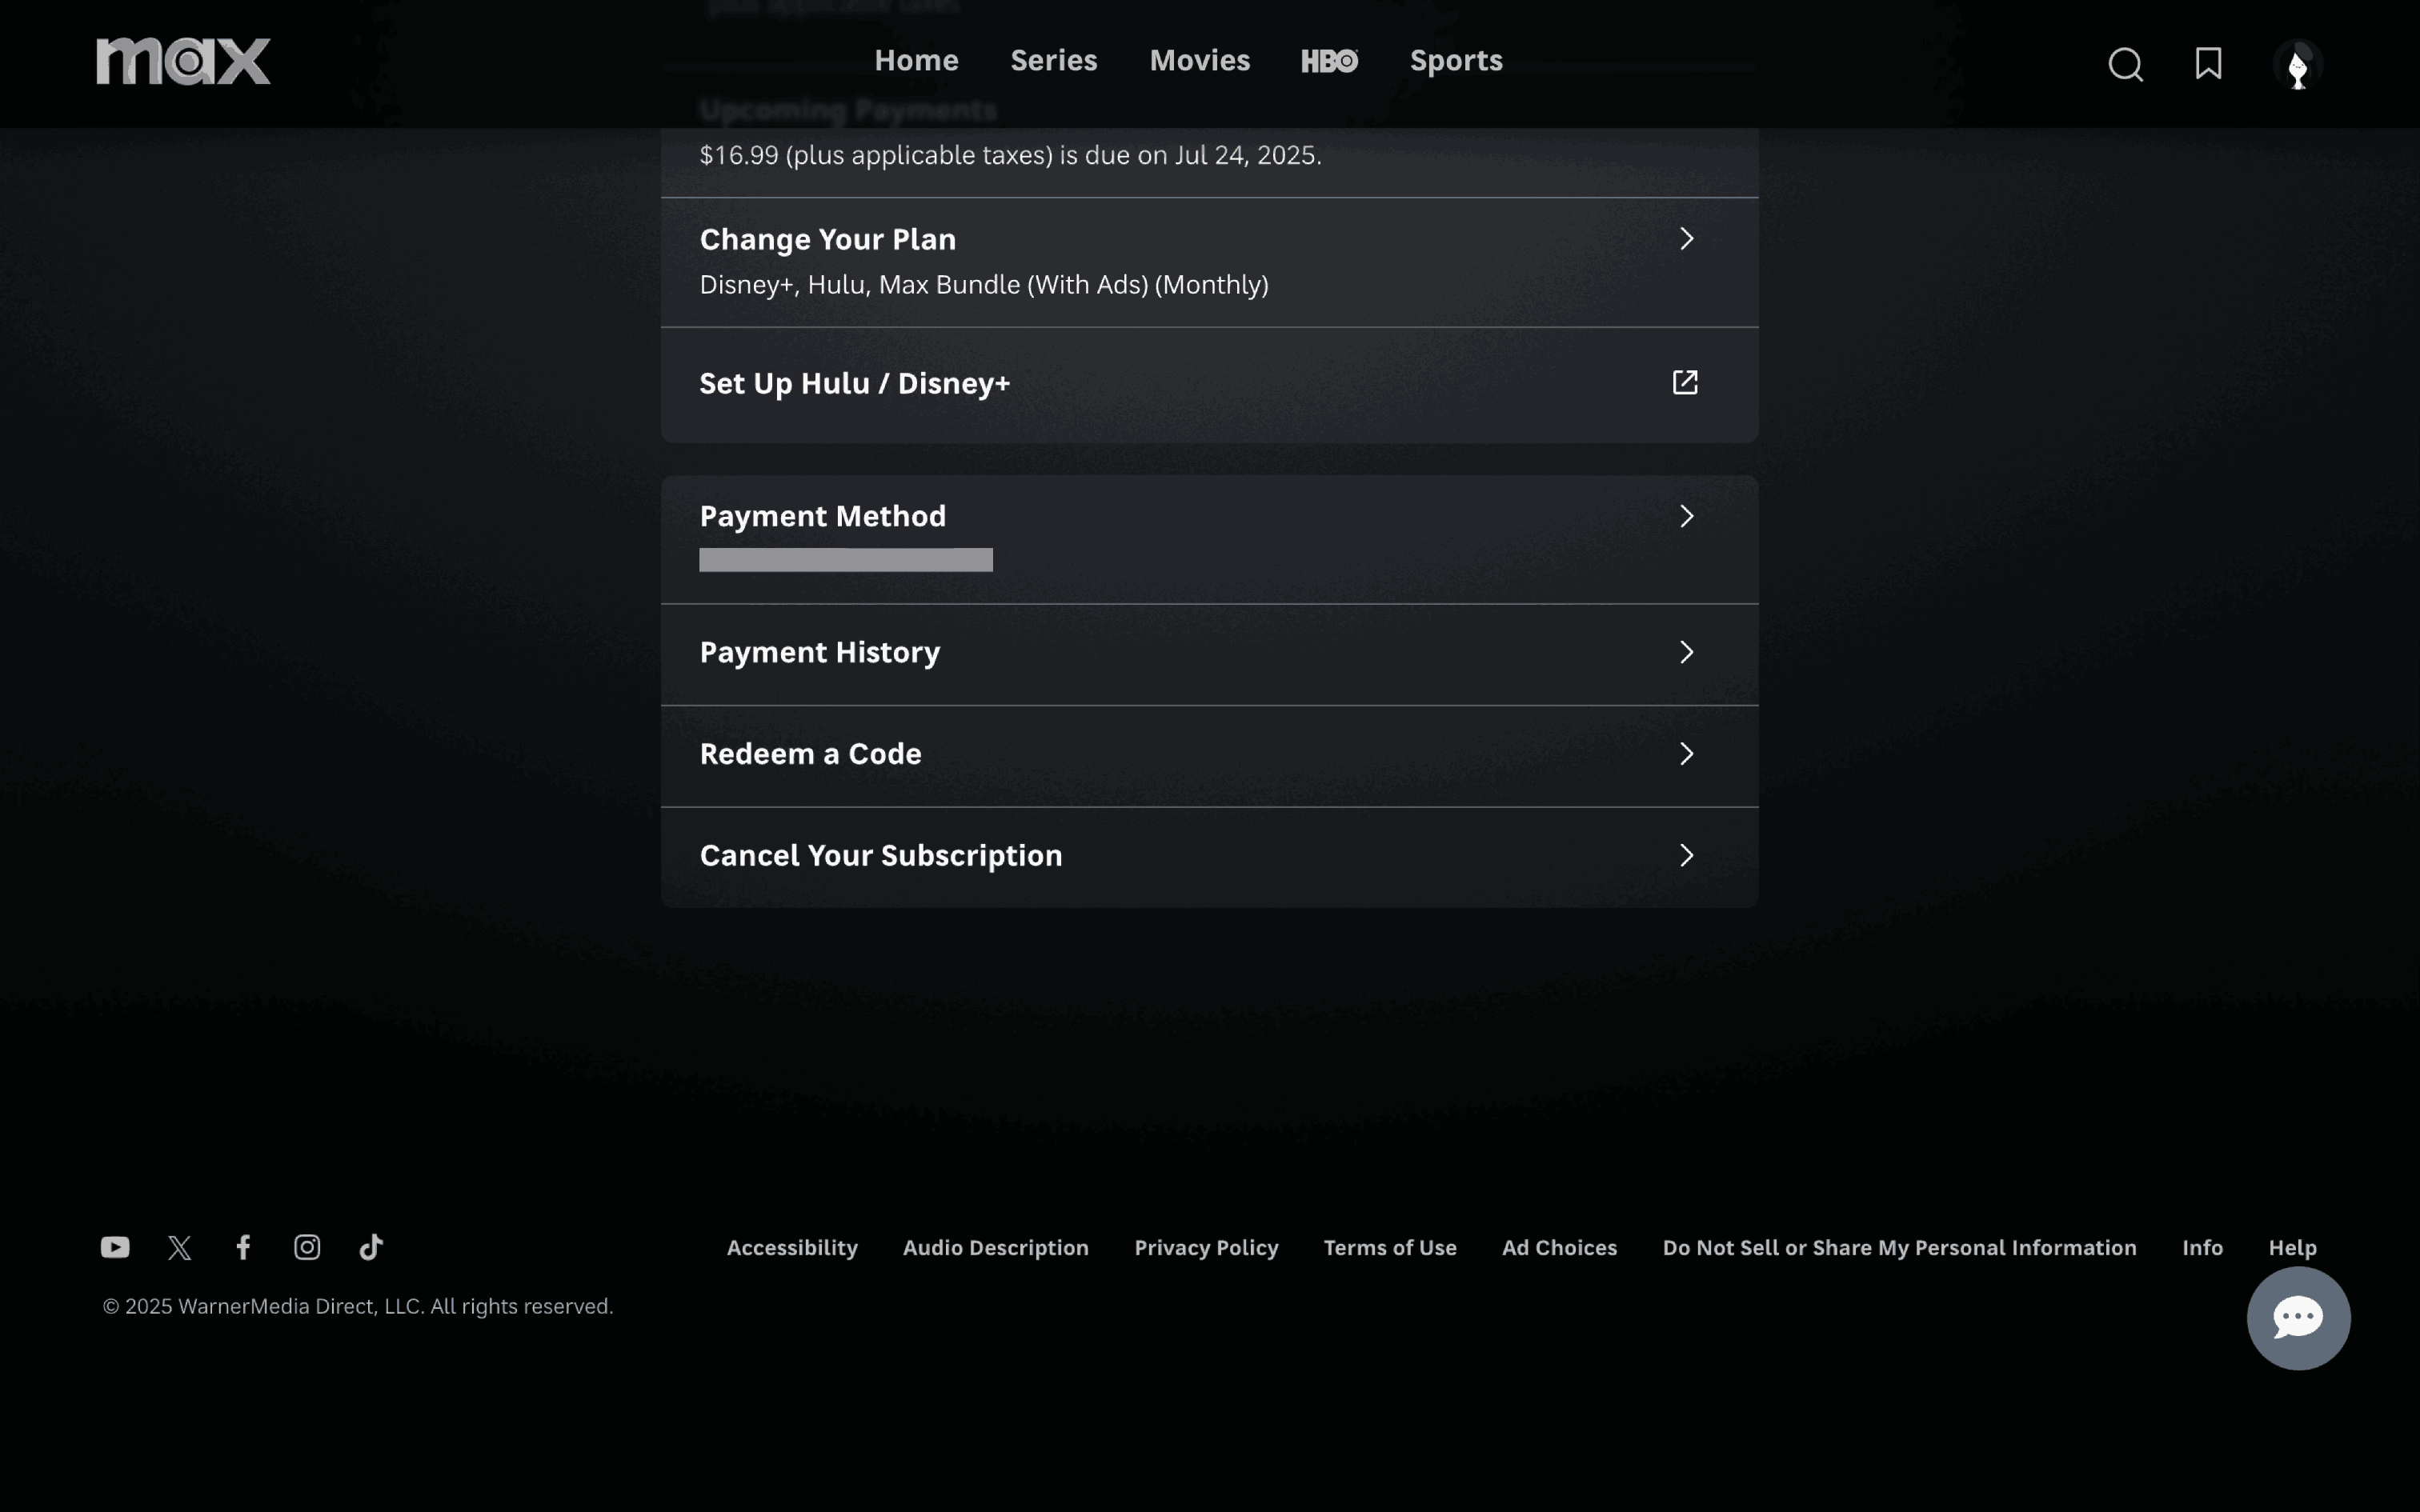Open the Privacy Policy link

(1206, 1248)
